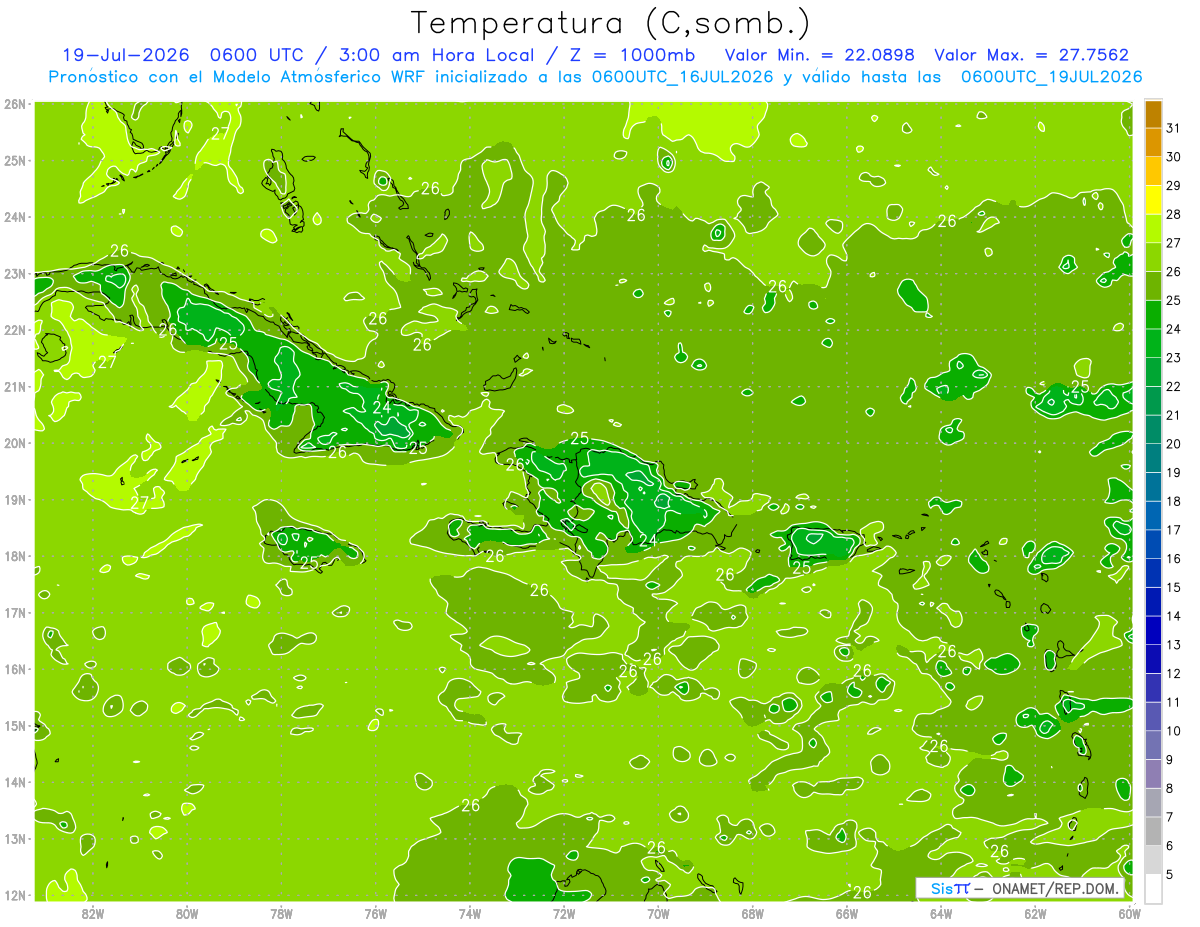The image size is (1200, 927).
Task: Click the "70W" longitude label
Action: 658,913
